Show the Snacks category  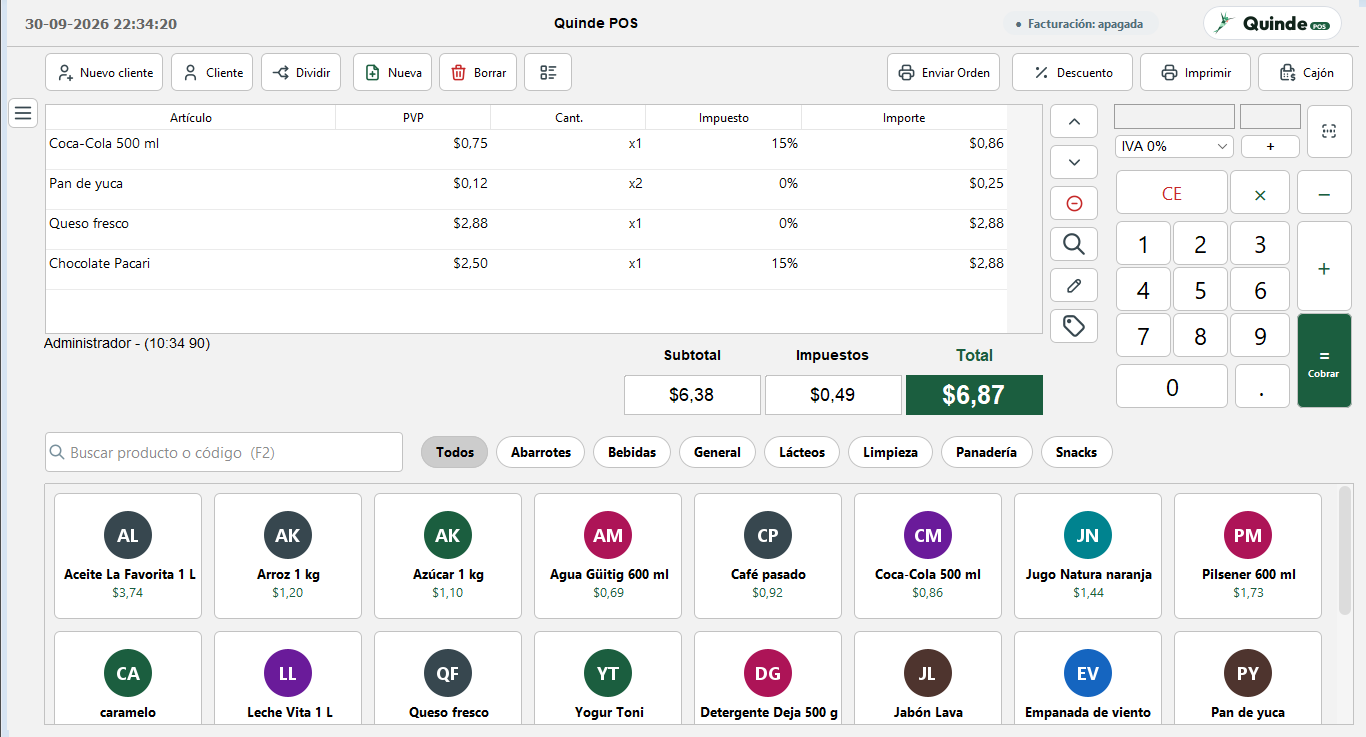coord(1076,452)
